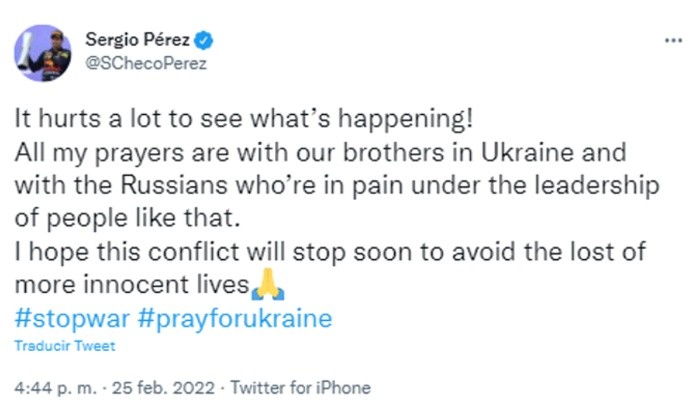Click the 4:44 p. m. timestamp

click(x=50, y=387)
